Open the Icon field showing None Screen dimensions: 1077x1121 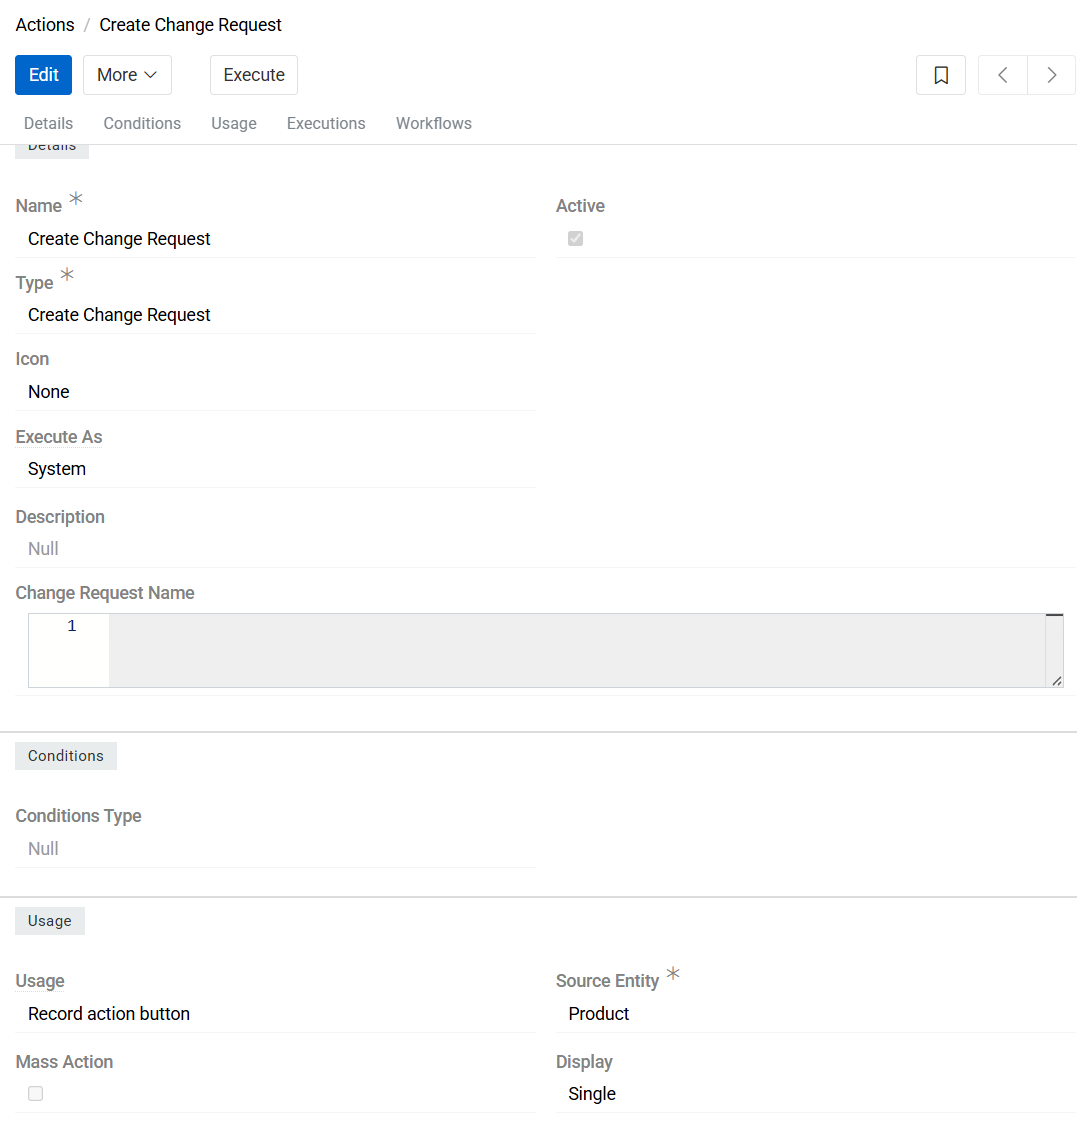tap(48, 391)
